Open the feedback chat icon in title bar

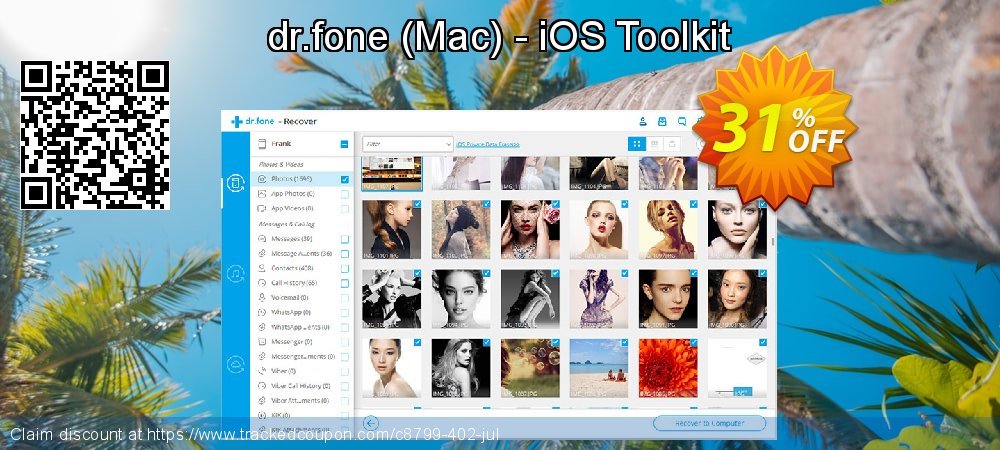point(681,121)
